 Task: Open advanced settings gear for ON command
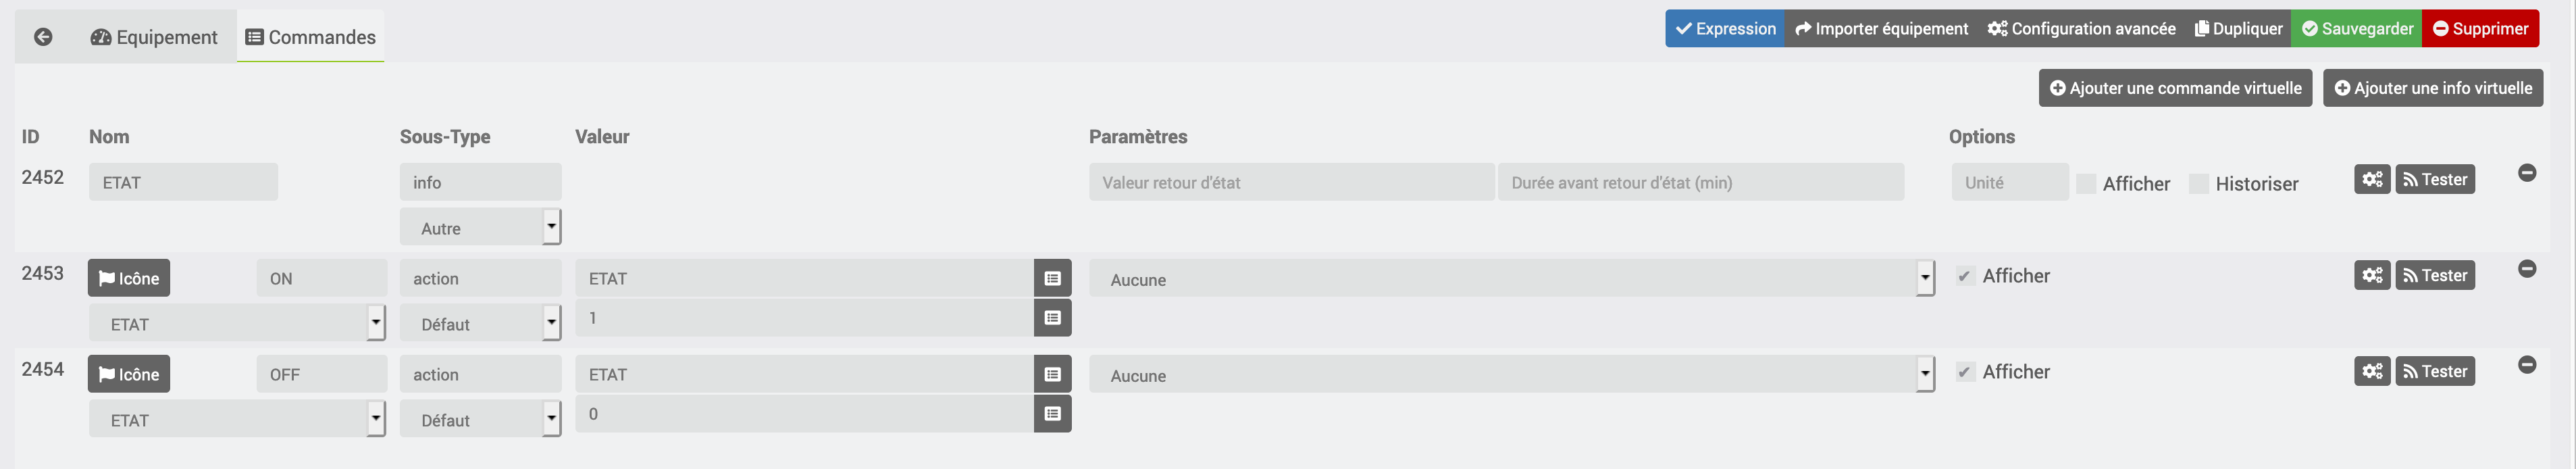(x=2372, y=275)
